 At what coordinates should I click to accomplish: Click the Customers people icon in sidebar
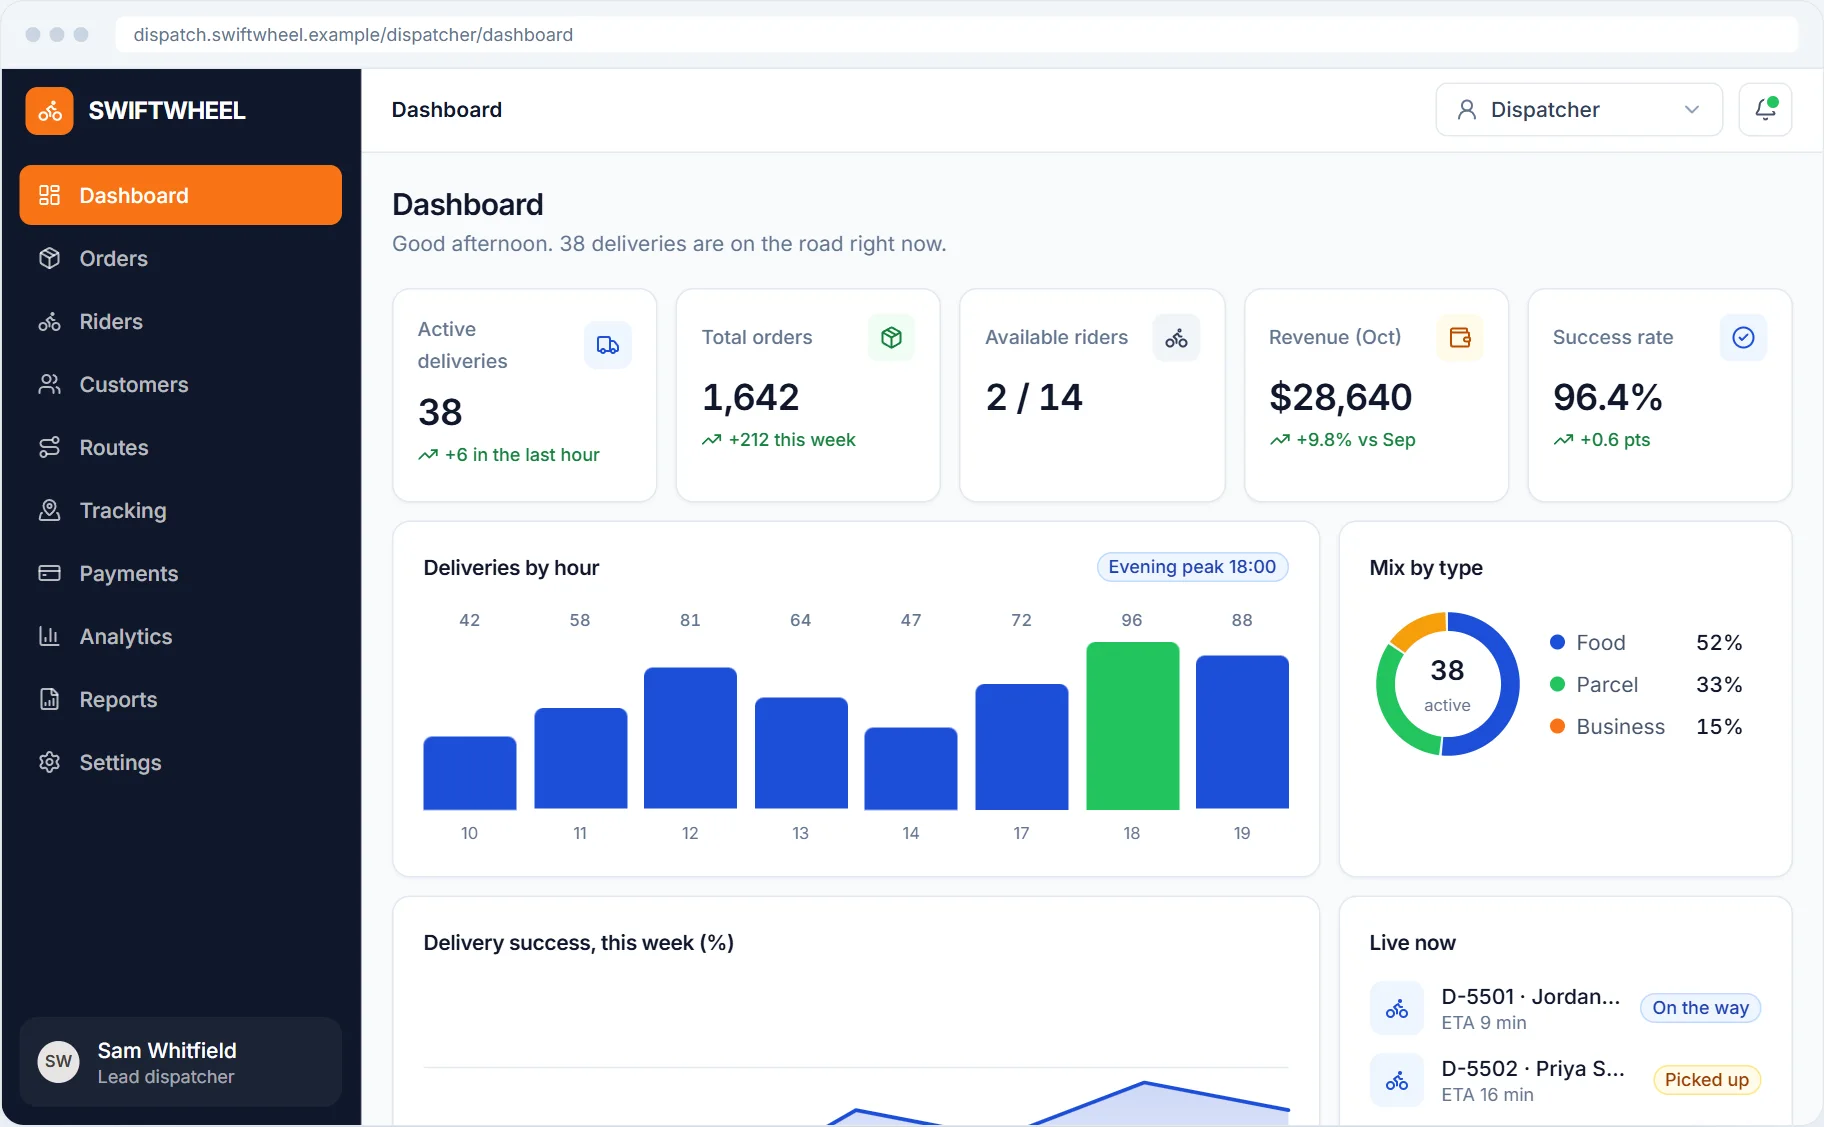[49, 384]
